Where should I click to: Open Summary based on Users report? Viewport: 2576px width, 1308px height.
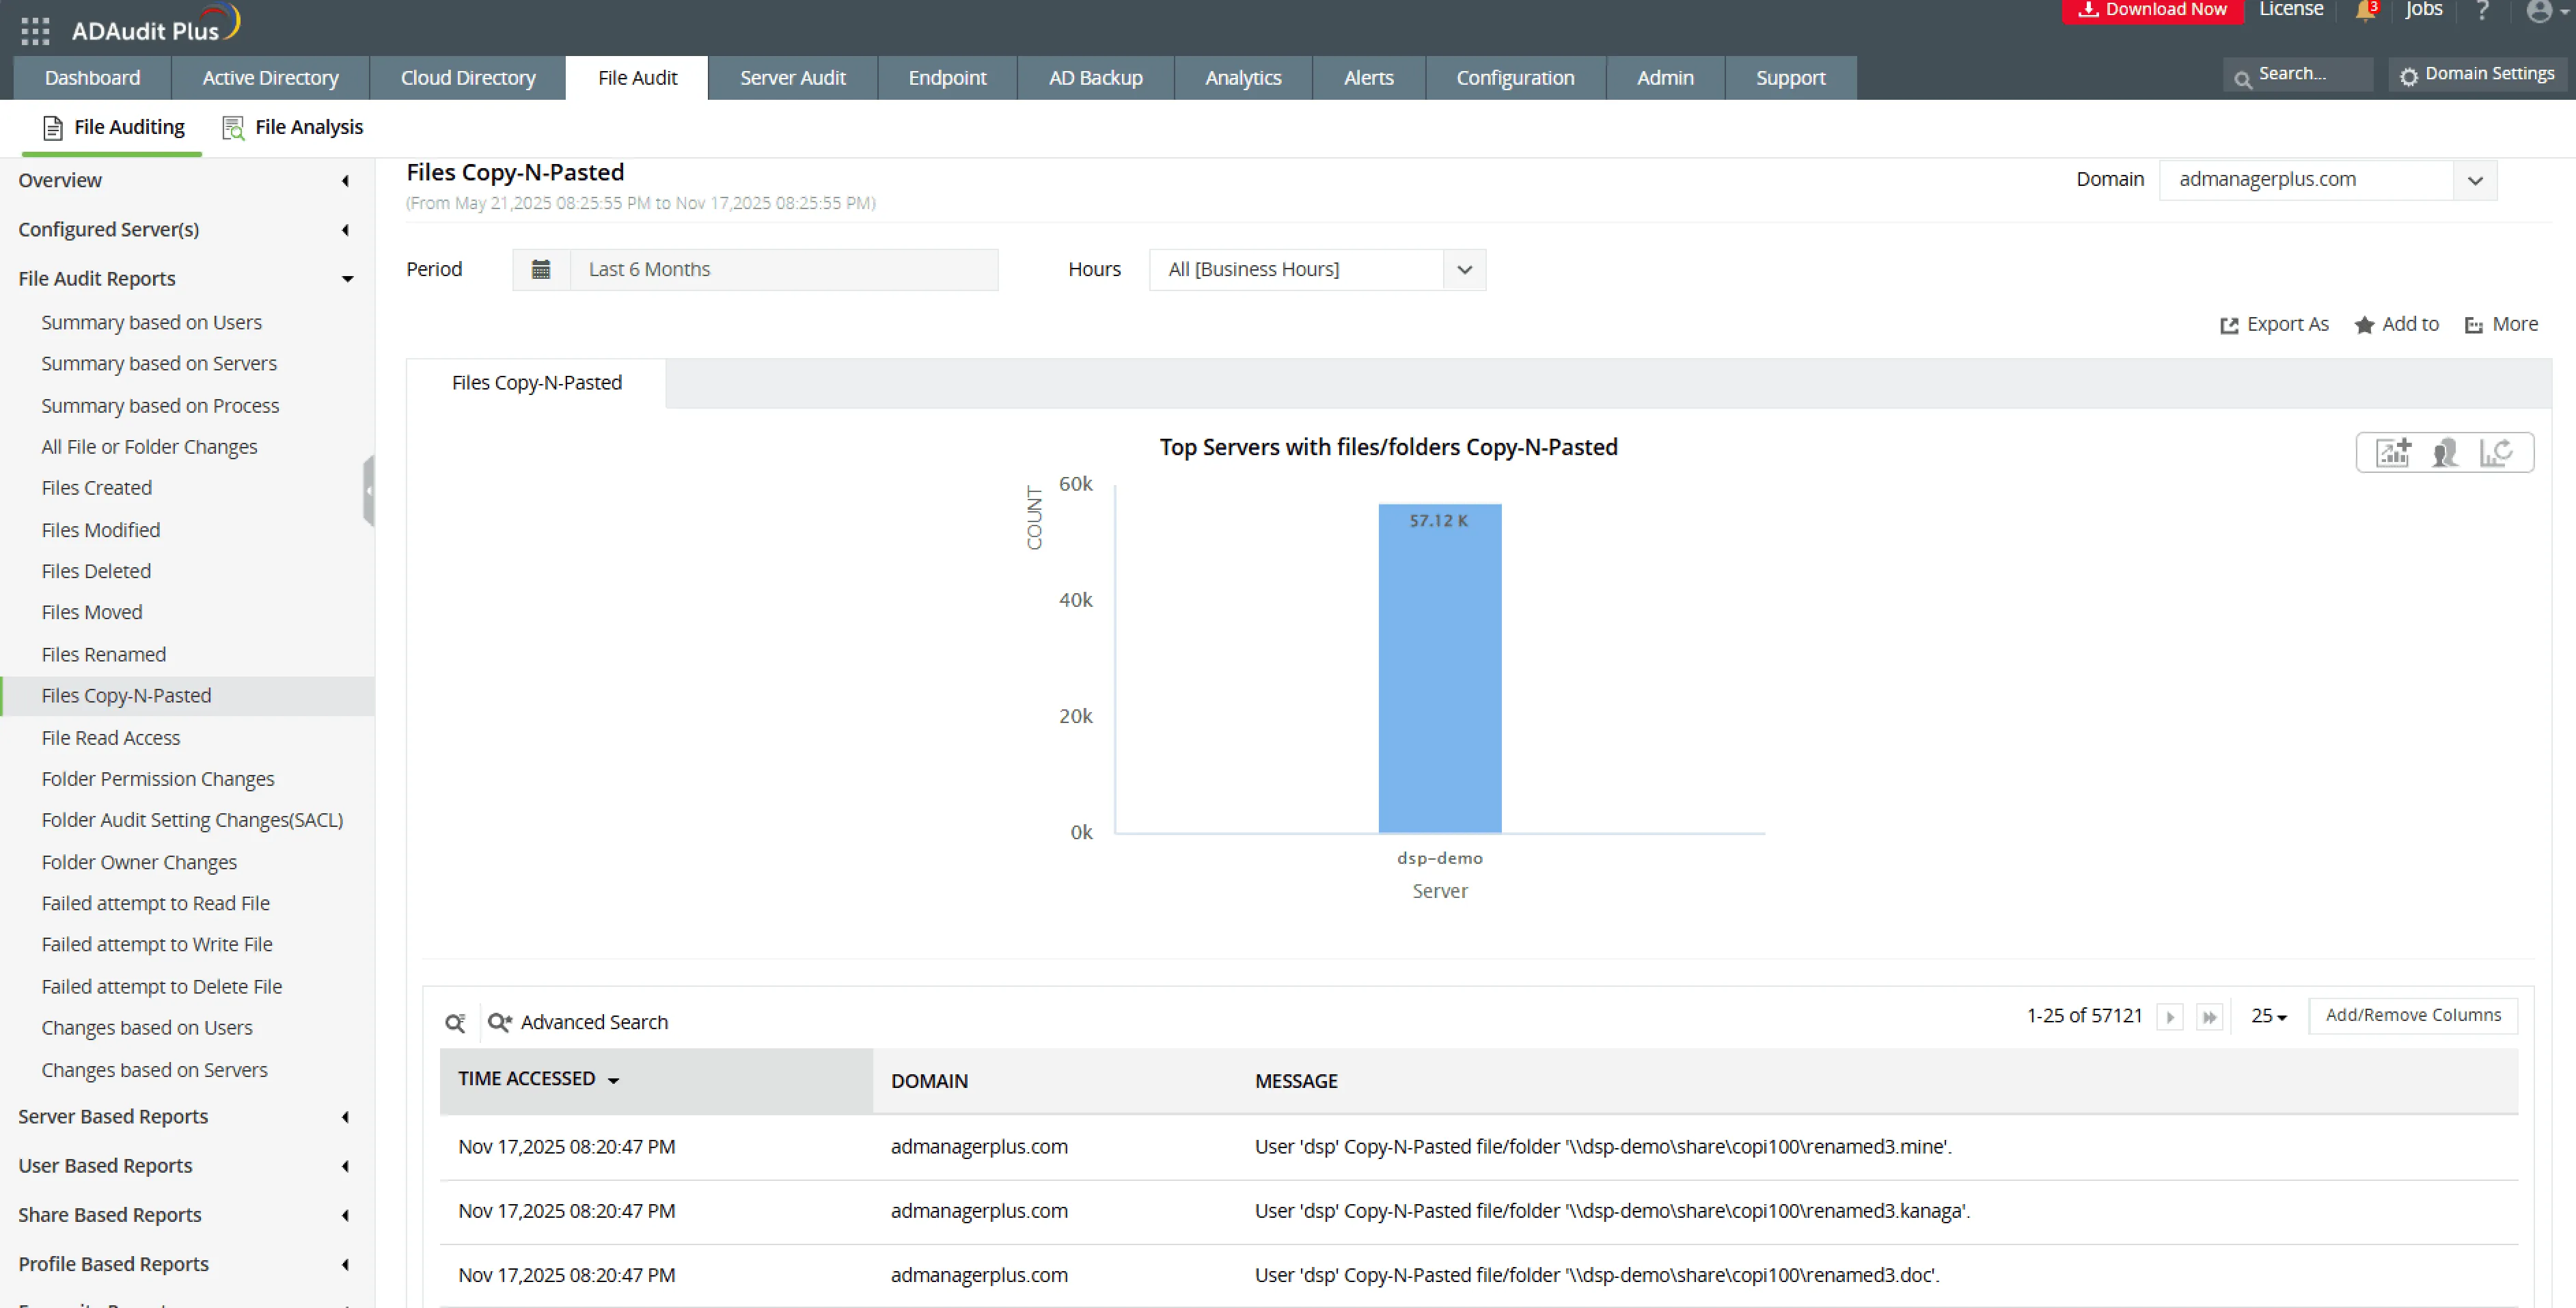point(151,323)
